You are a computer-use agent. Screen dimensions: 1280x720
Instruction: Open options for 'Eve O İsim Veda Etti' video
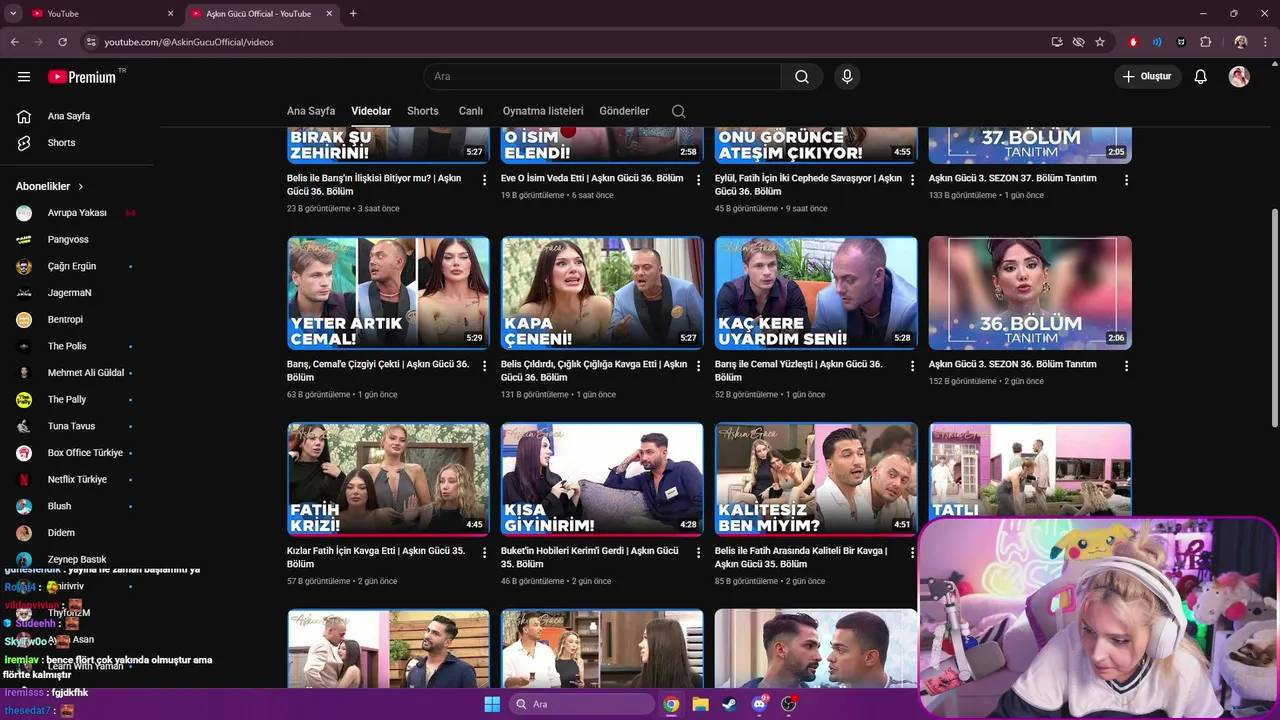(x=699, y=180)
